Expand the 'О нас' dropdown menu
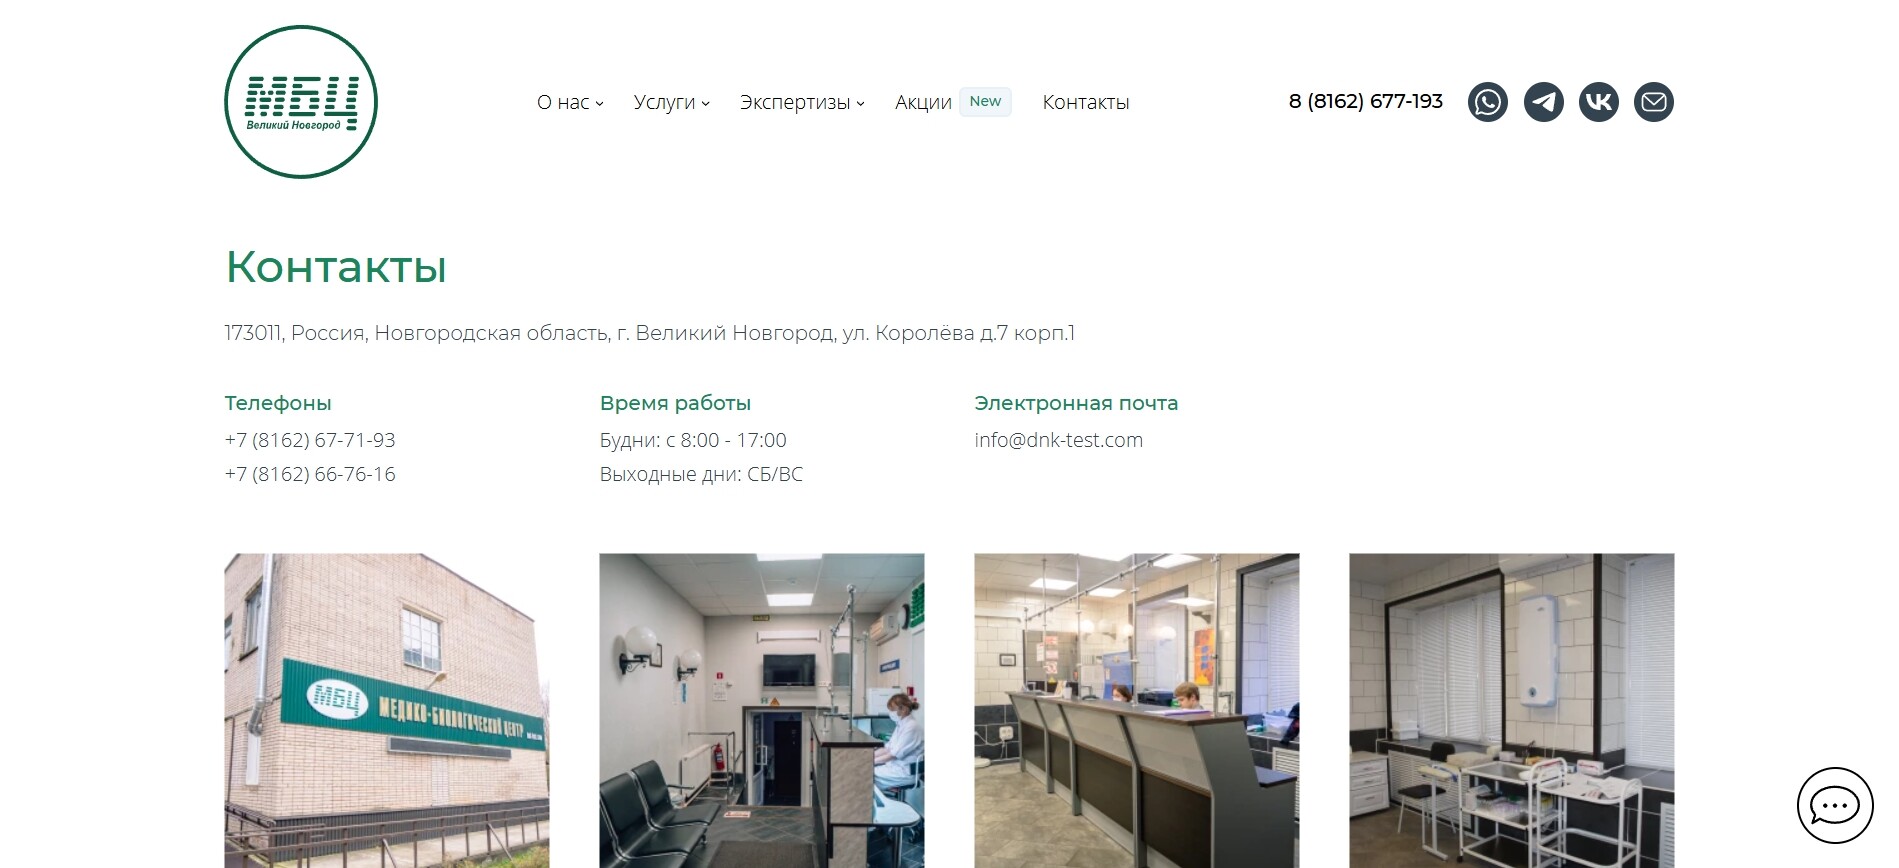Image resolution: width=1899 pixels, height=868 pixels. coord(570,102)
